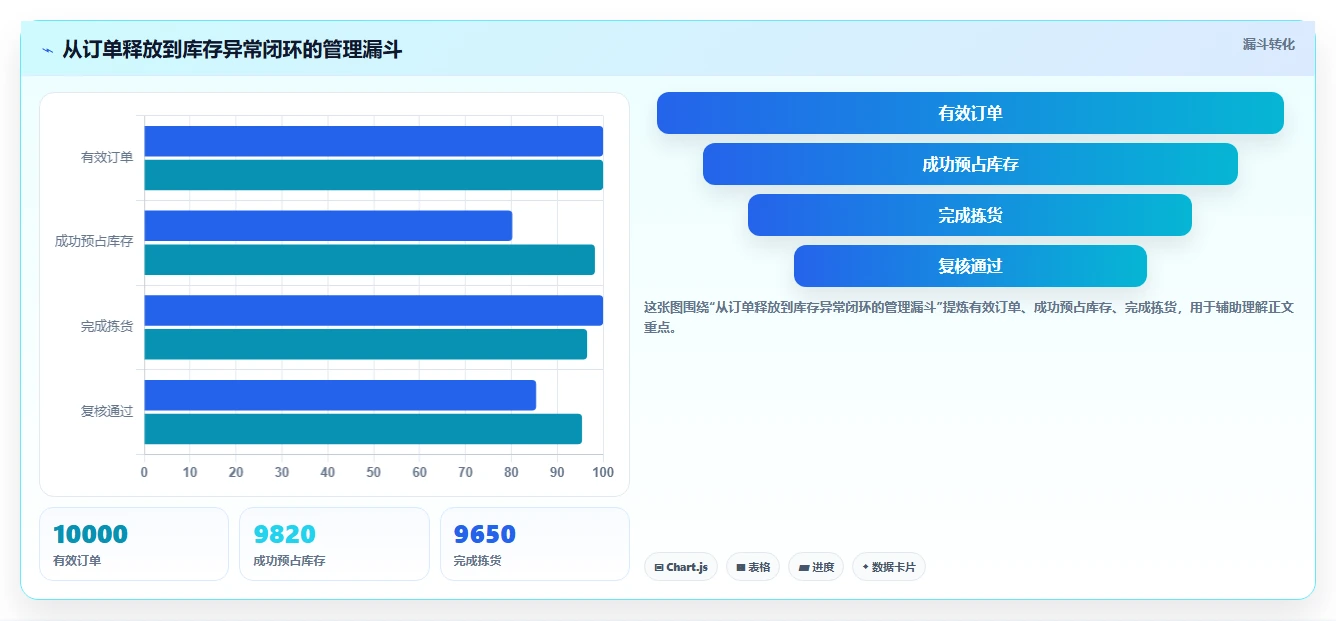Viewport: 1336px width, 621px height.
Task: Click the 成功预占库存 chart axis label
Action: click(x=94, y=241)
